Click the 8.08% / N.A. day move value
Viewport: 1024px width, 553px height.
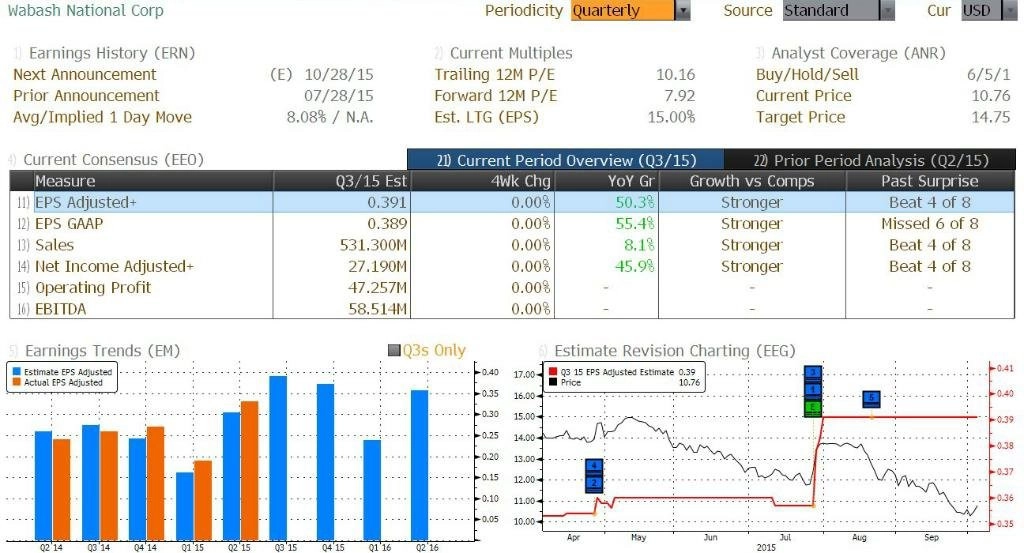tap(330, 118)
